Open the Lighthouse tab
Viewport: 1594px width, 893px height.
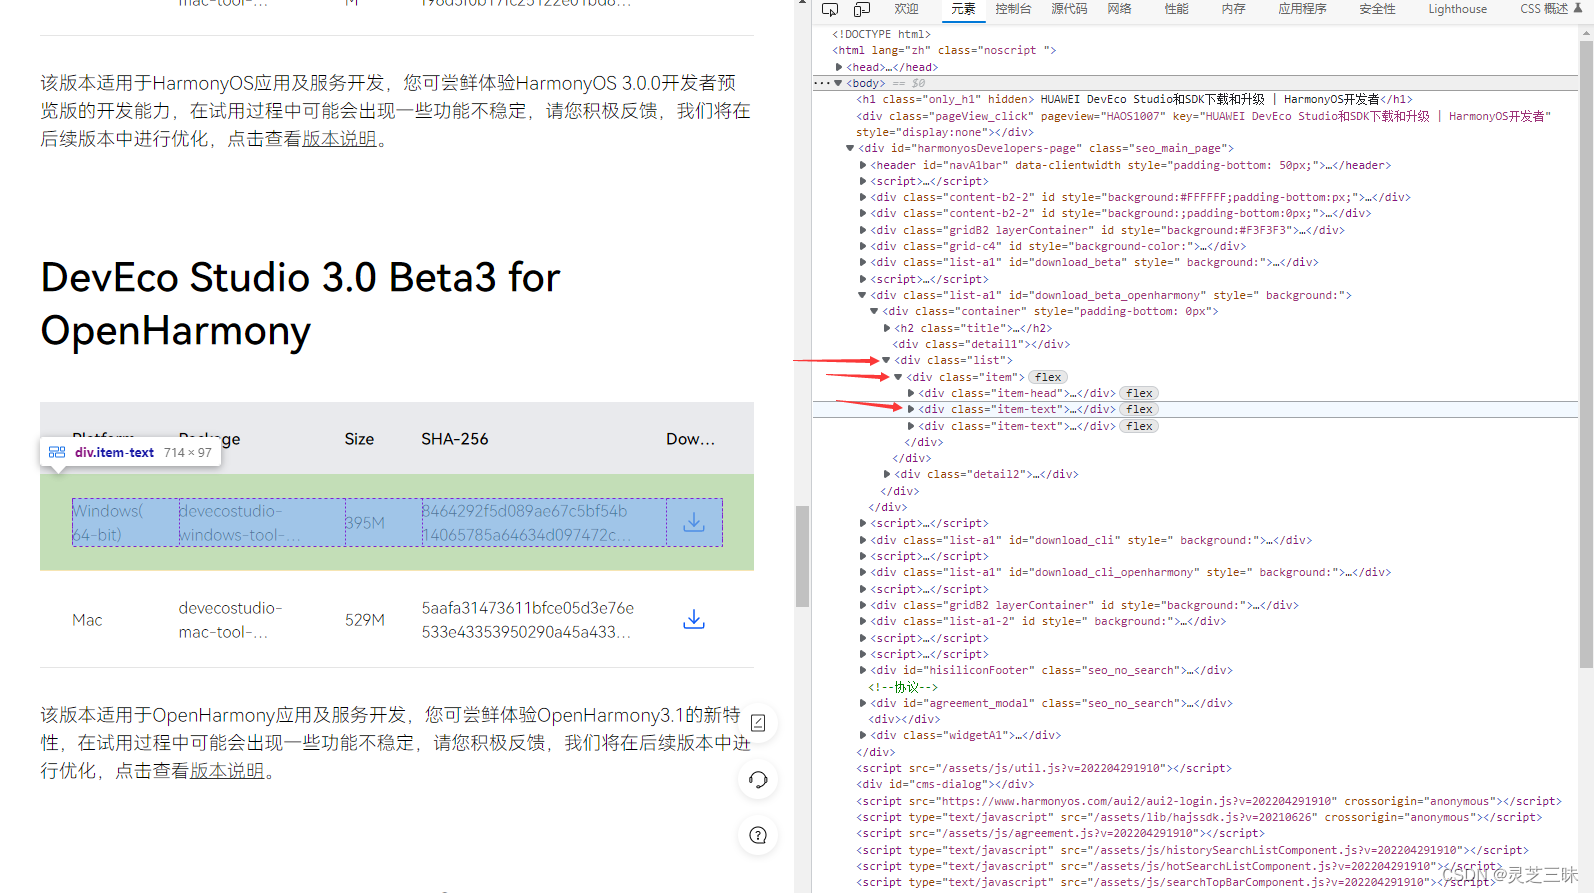(1457, 9)
